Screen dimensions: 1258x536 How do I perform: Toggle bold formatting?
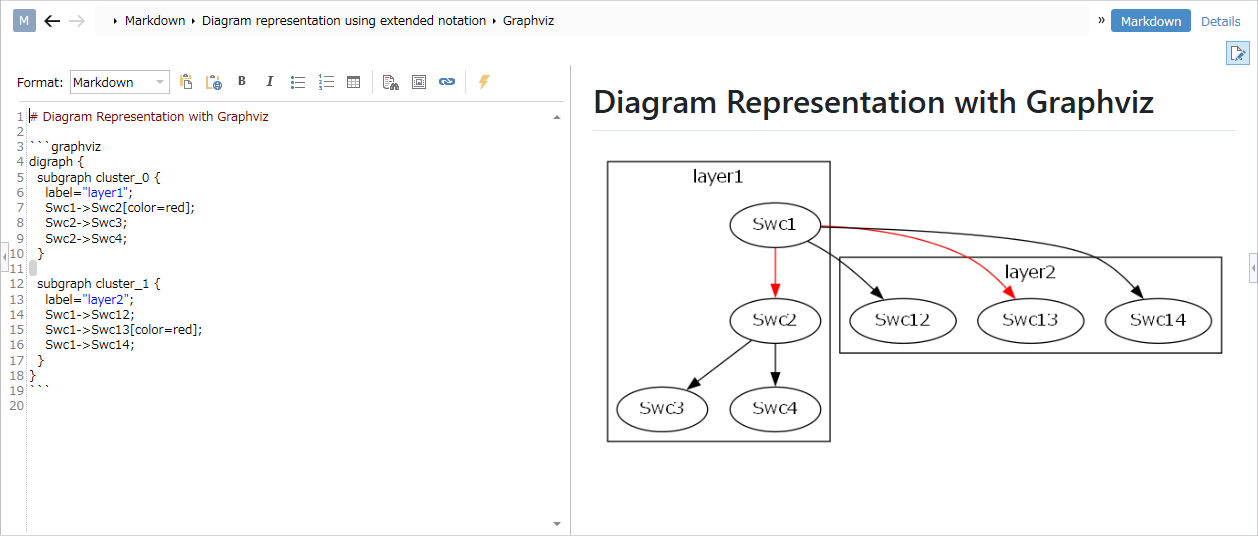click(241, 82)
